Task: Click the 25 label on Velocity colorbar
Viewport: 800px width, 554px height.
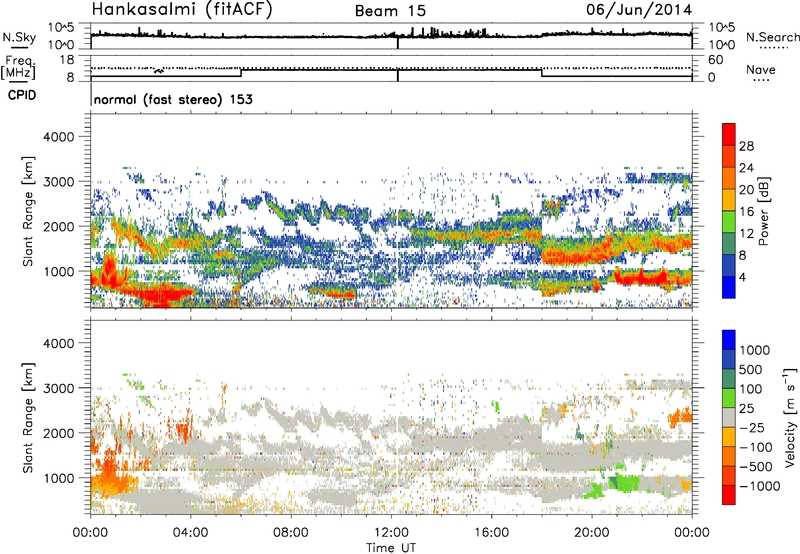Action: click(747, 409)
